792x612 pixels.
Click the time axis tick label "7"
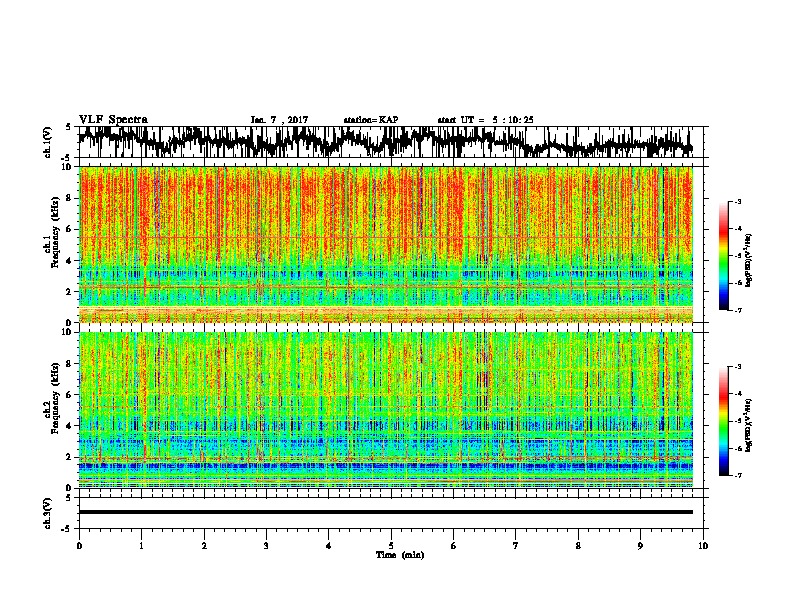point(516,546)
